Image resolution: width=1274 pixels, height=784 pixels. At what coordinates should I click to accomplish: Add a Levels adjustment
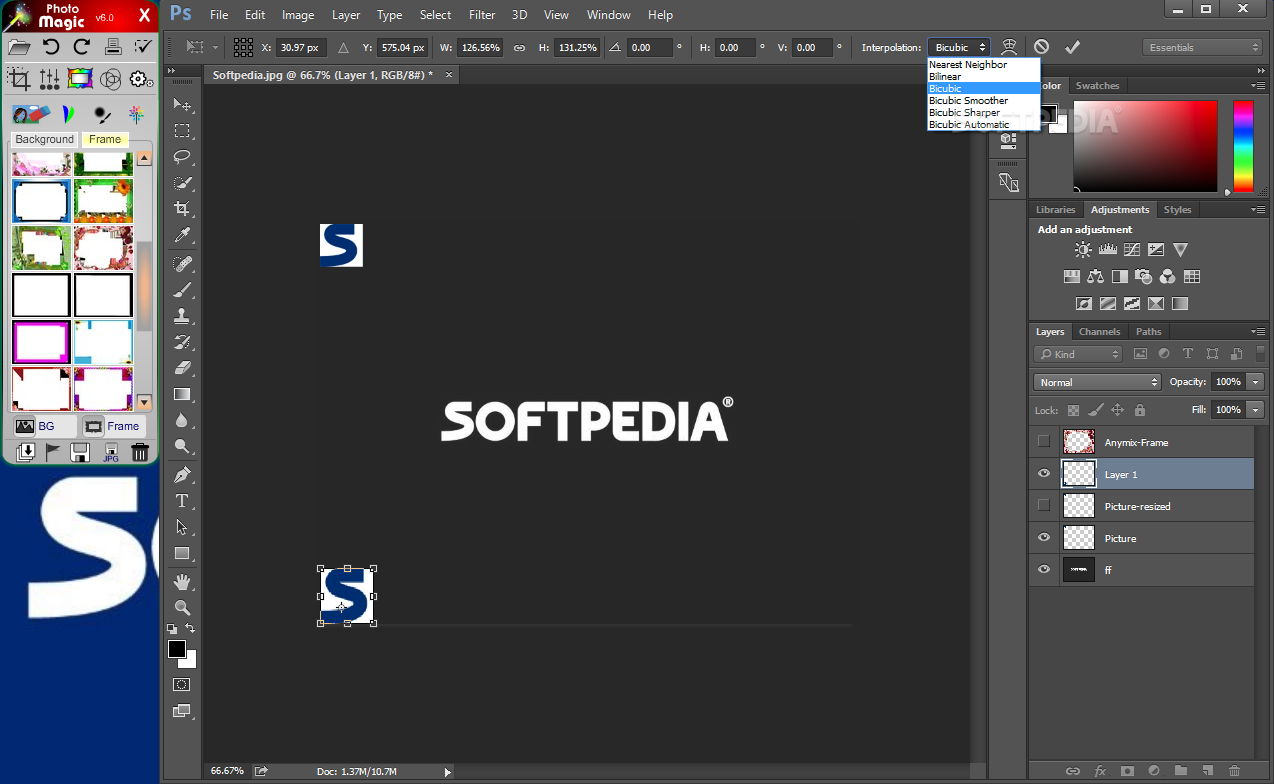pyautogui.click(x=1107, y=250)
